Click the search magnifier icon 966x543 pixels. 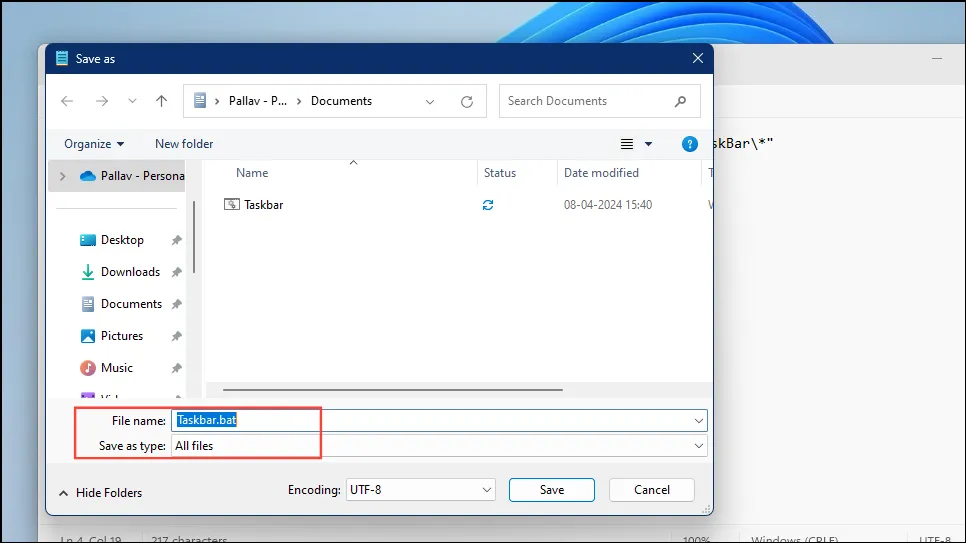coord(680,101)
